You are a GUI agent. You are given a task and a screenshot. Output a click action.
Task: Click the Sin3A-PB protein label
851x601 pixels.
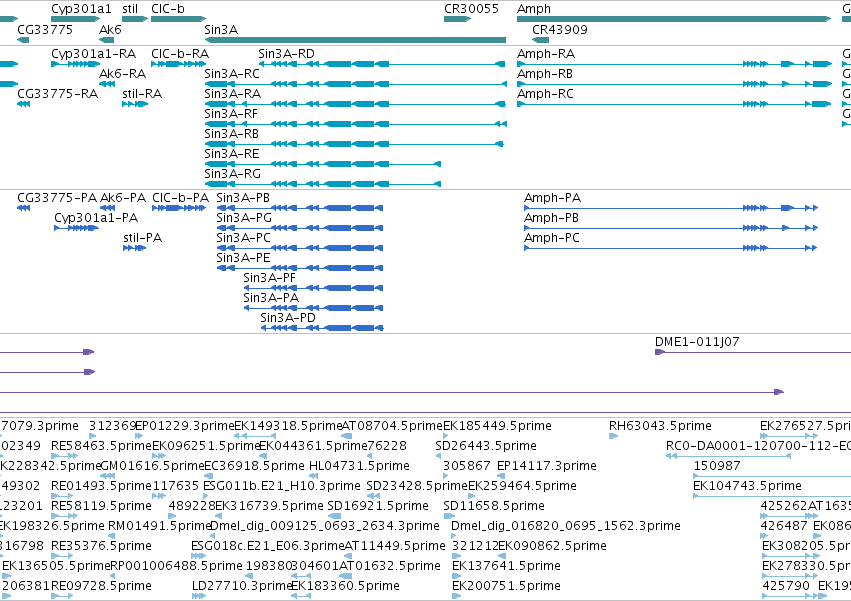tap(243, 198)
